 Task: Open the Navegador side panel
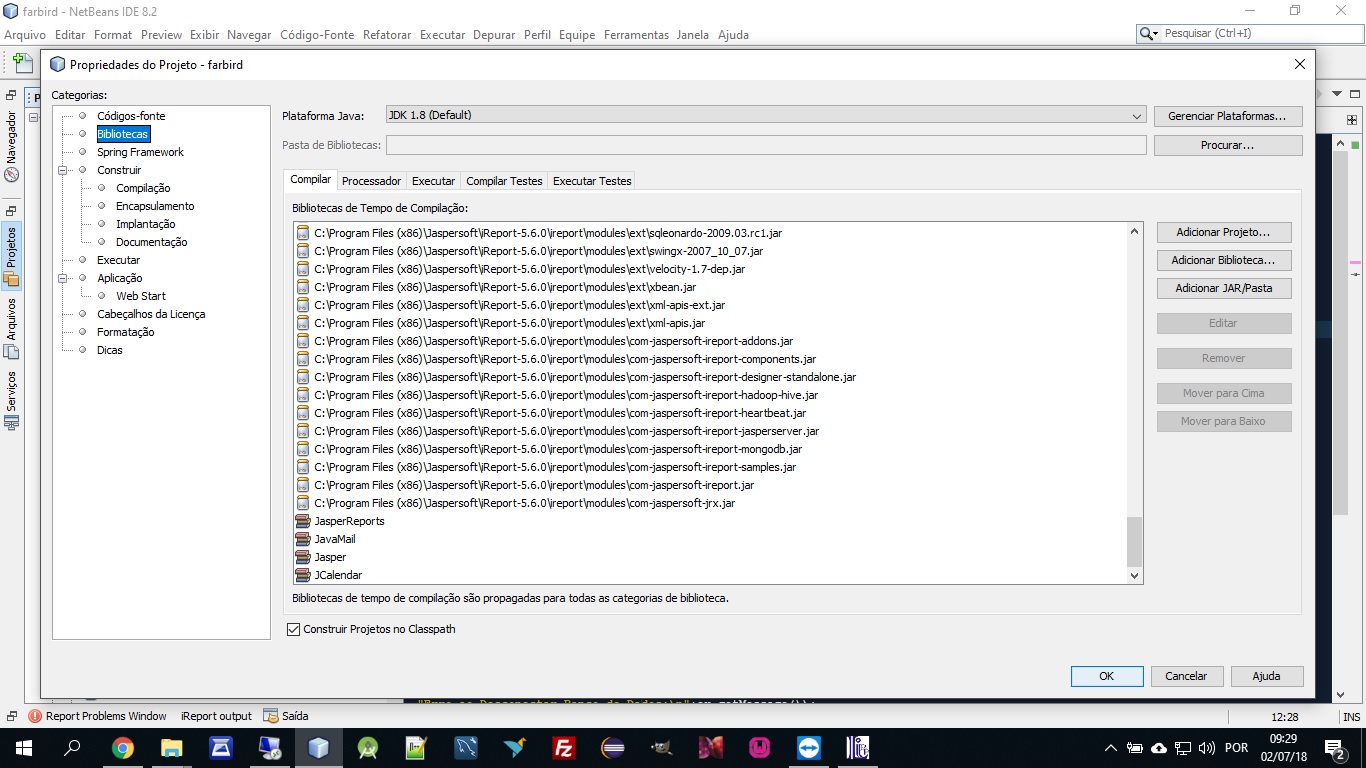12,146
